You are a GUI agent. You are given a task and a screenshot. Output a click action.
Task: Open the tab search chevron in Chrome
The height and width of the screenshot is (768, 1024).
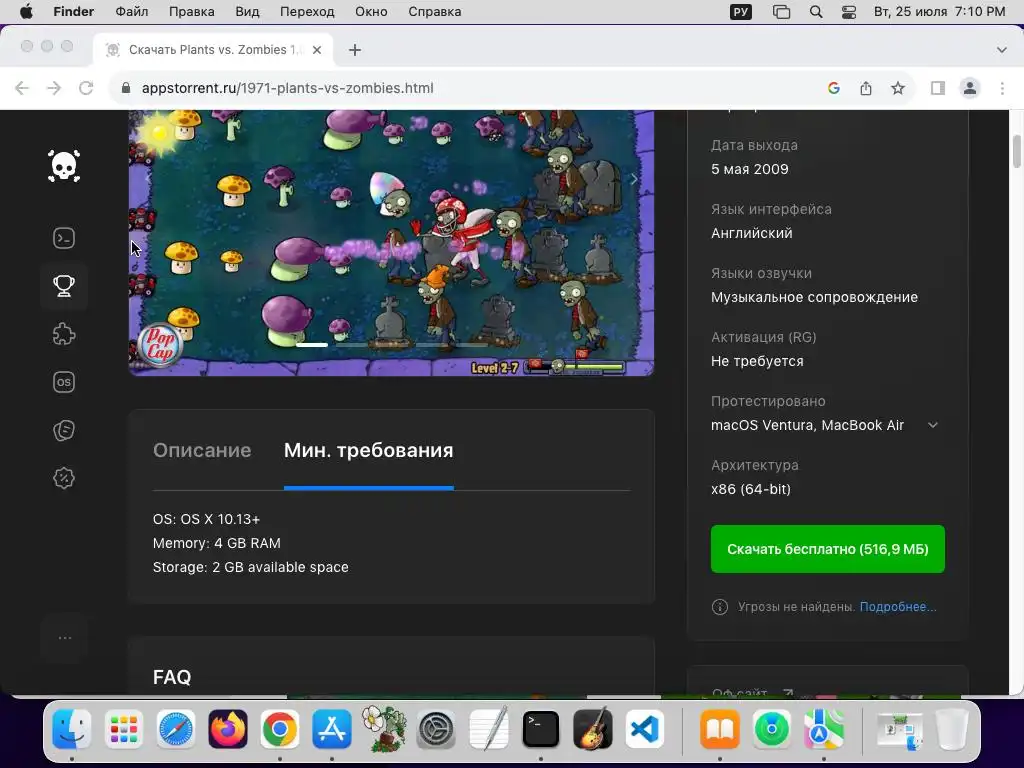coord(1001,50)
